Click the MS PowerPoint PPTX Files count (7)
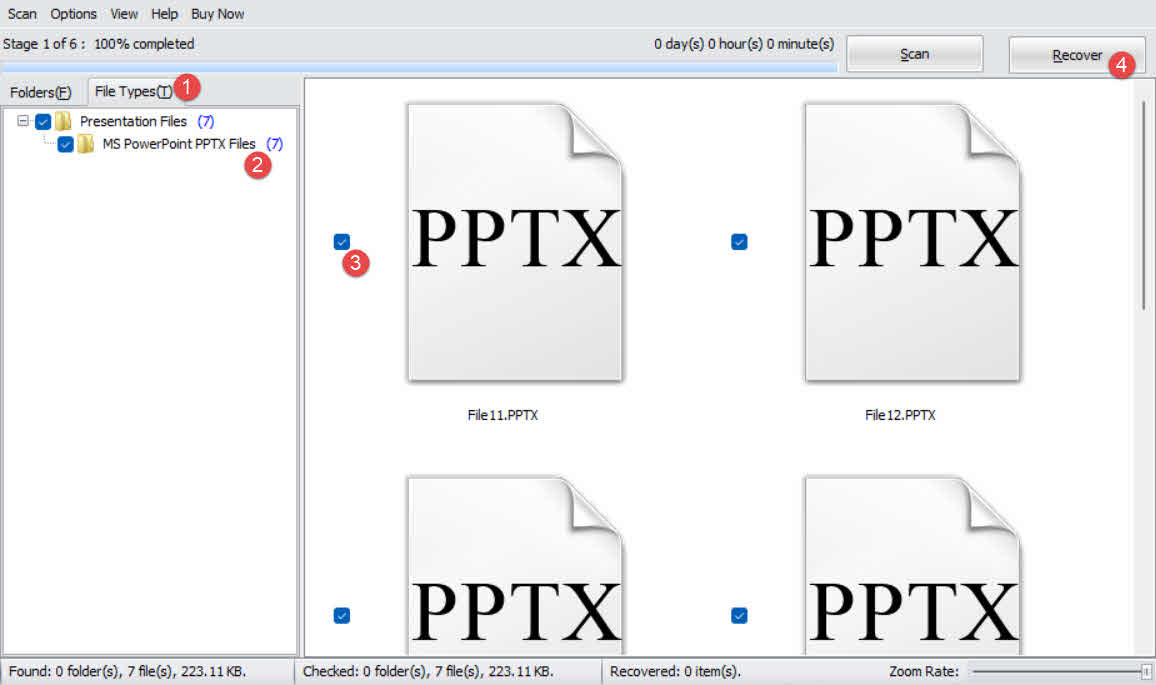Image resolution: width=1156 pixels, height=685 pixels. [274, 144]
